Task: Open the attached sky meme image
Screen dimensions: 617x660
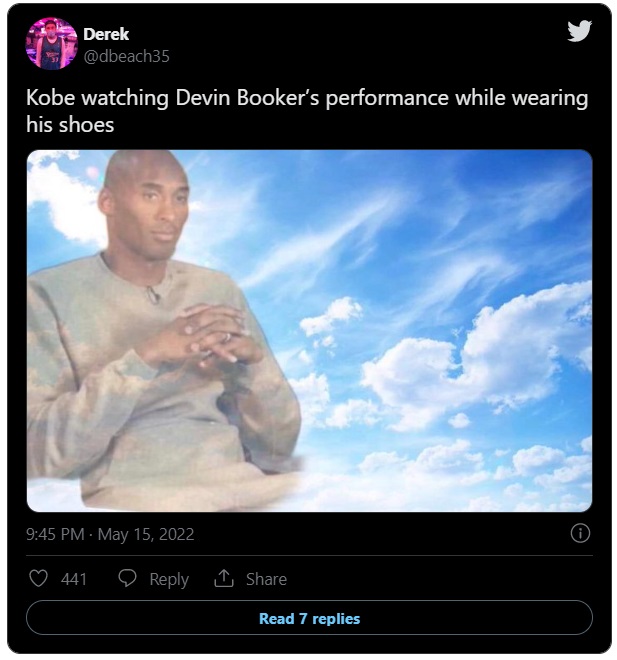Action: (309, 331)
